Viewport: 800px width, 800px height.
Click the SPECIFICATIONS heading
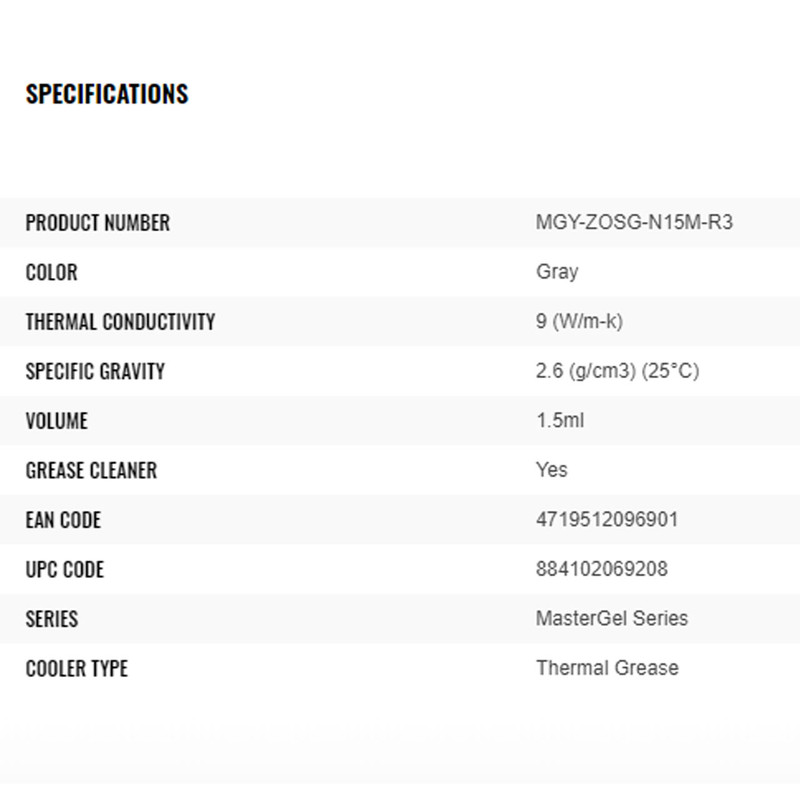(107, 94)
